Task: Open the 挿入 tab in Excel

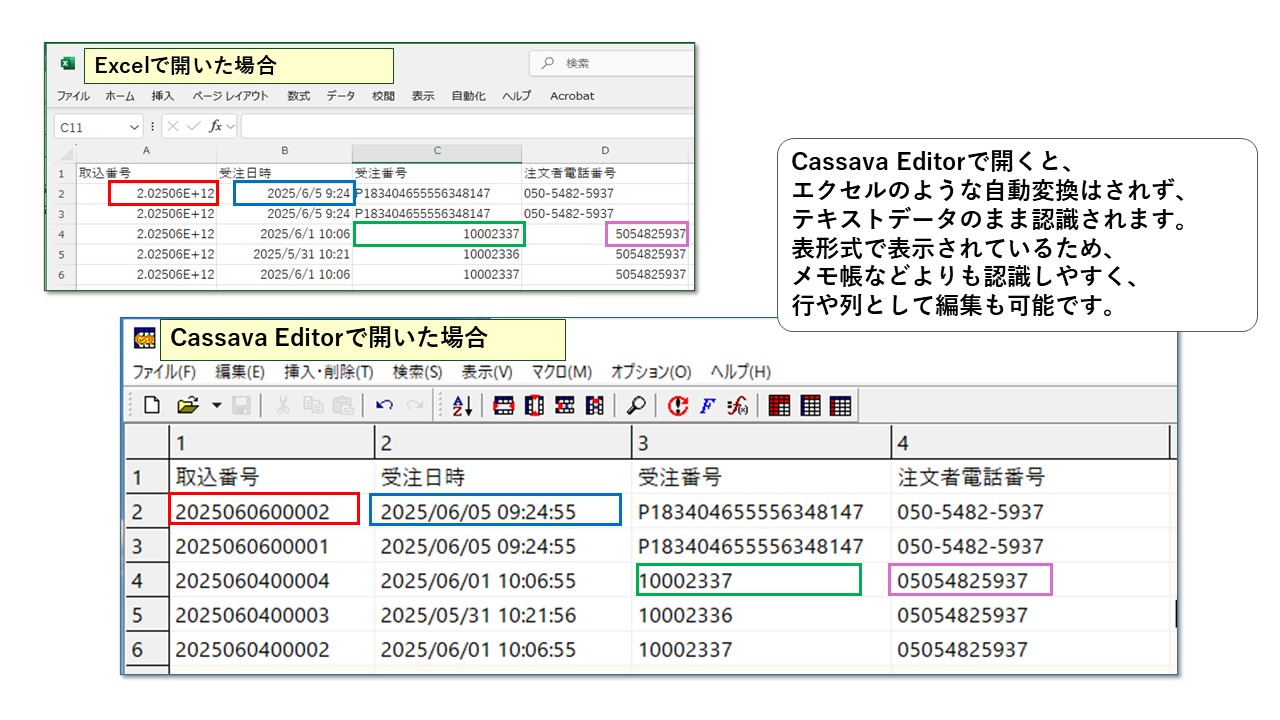Action: (163, 96)
